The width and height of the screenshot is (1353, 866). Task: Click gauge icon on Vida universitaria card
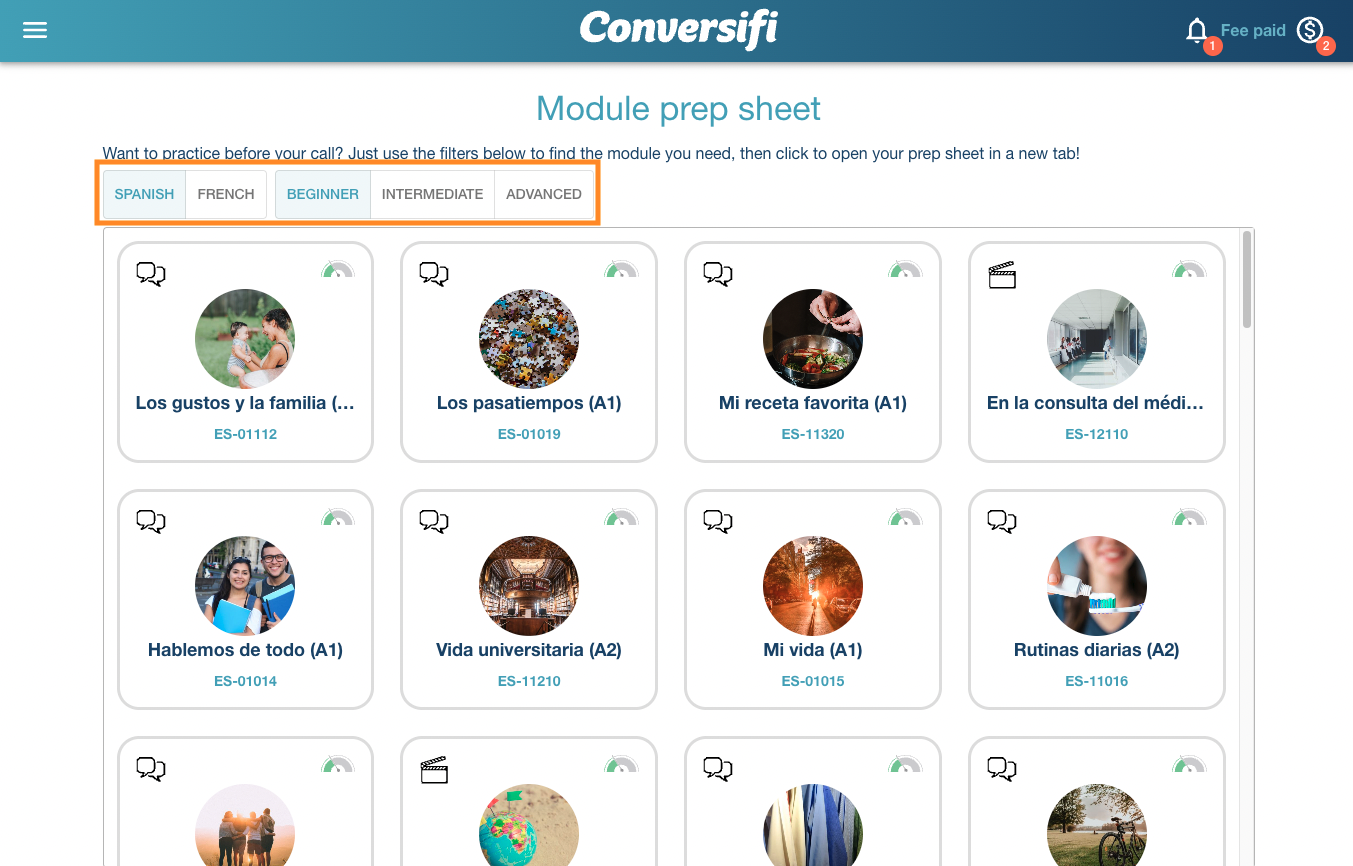(x=621, y=517)
